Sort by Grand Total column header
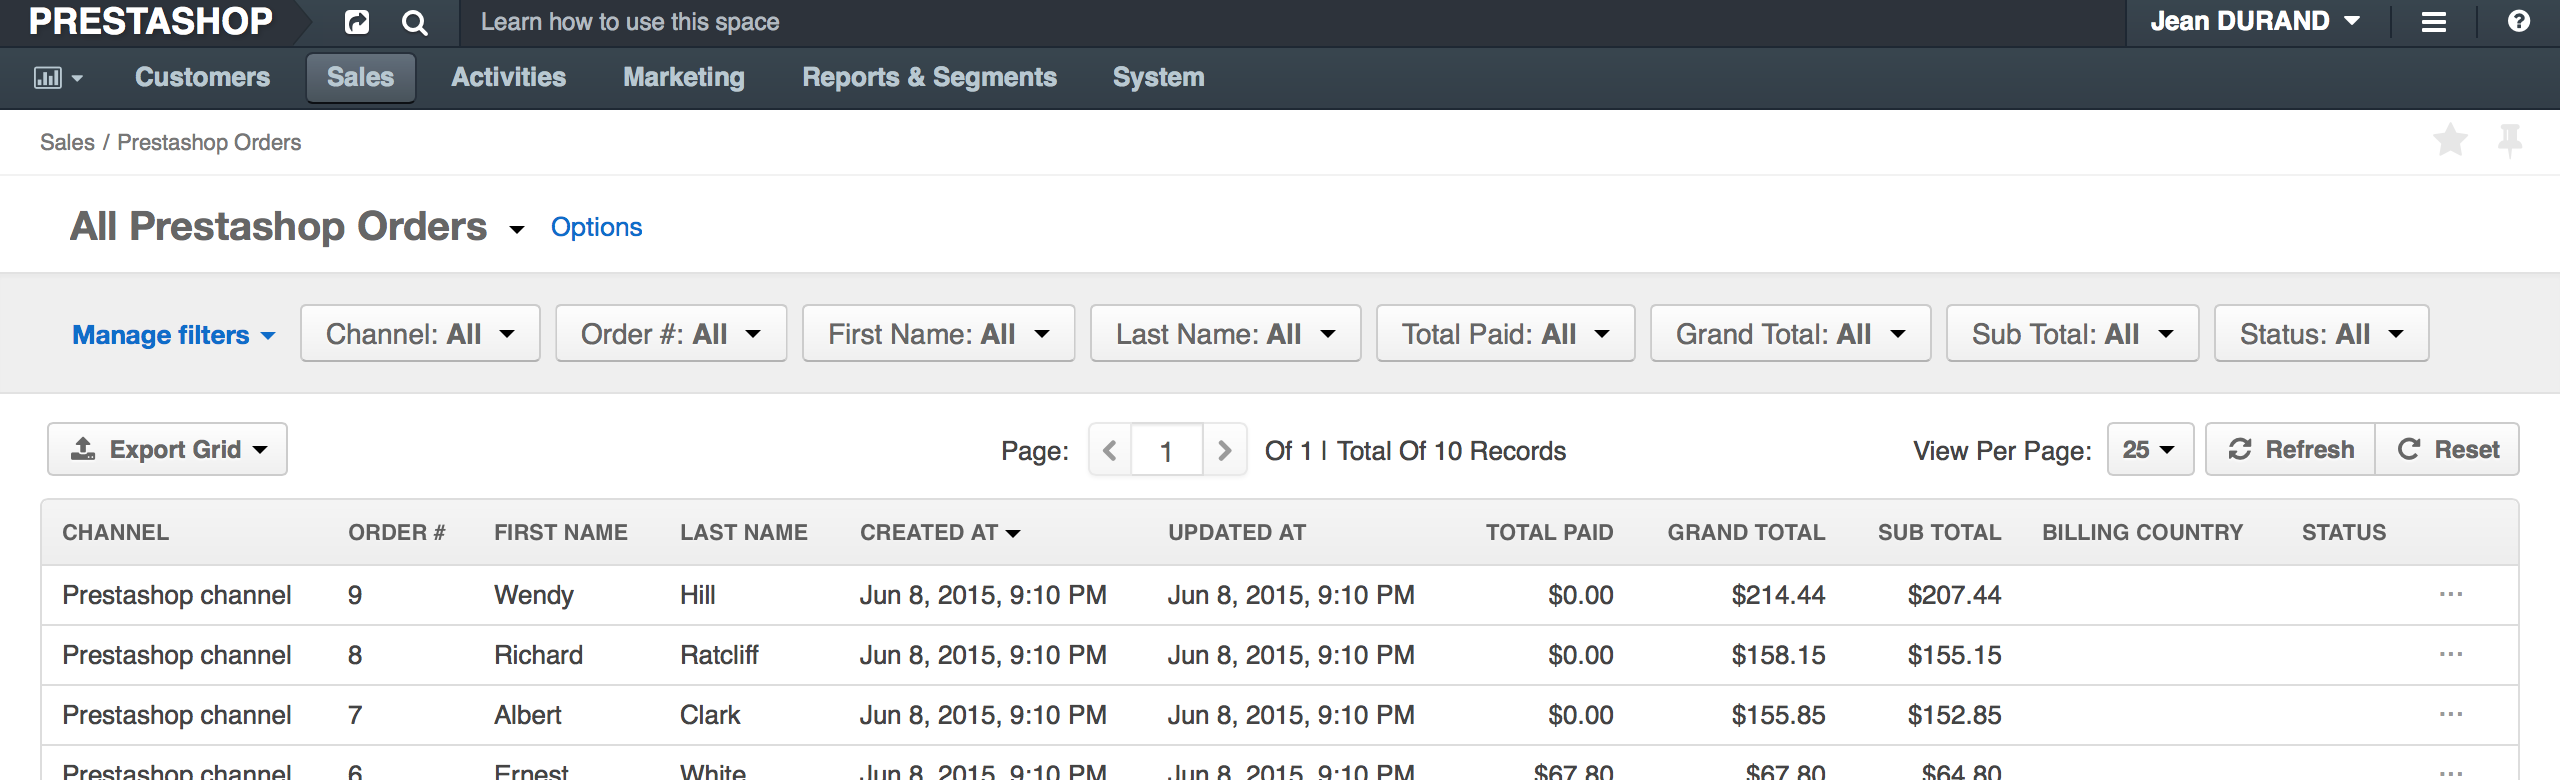This screenshot has width=2560, height=780. 1746,532
